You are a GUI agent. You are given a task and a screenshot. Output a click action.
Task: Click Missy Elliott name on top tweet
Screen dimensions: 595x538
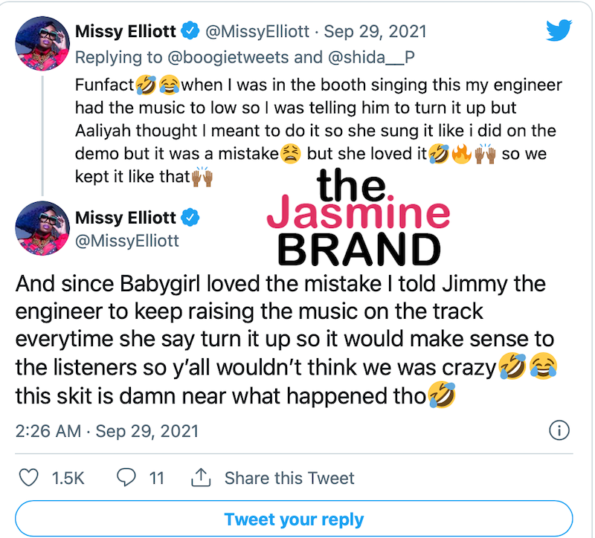point(126,31)
